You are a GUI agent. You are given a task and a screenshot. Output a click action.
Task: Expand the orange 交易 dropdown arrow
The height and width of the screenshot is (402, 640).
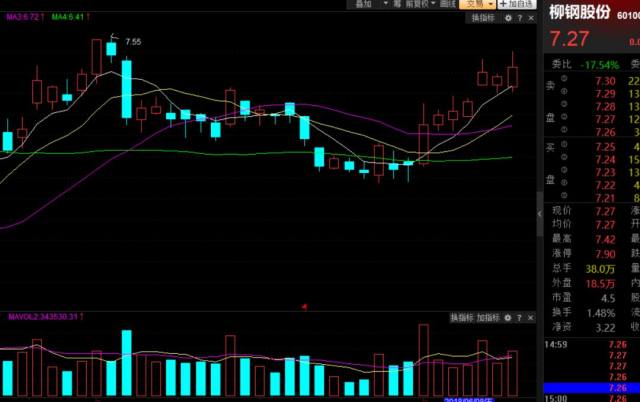coord(490,4)
